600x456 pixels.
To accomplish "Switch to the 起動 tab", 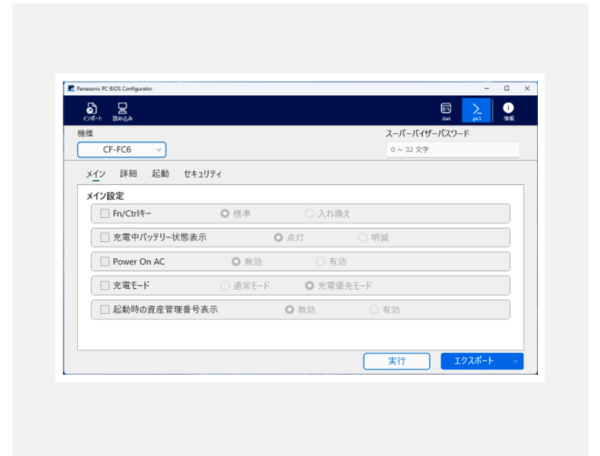I will 160,174.
